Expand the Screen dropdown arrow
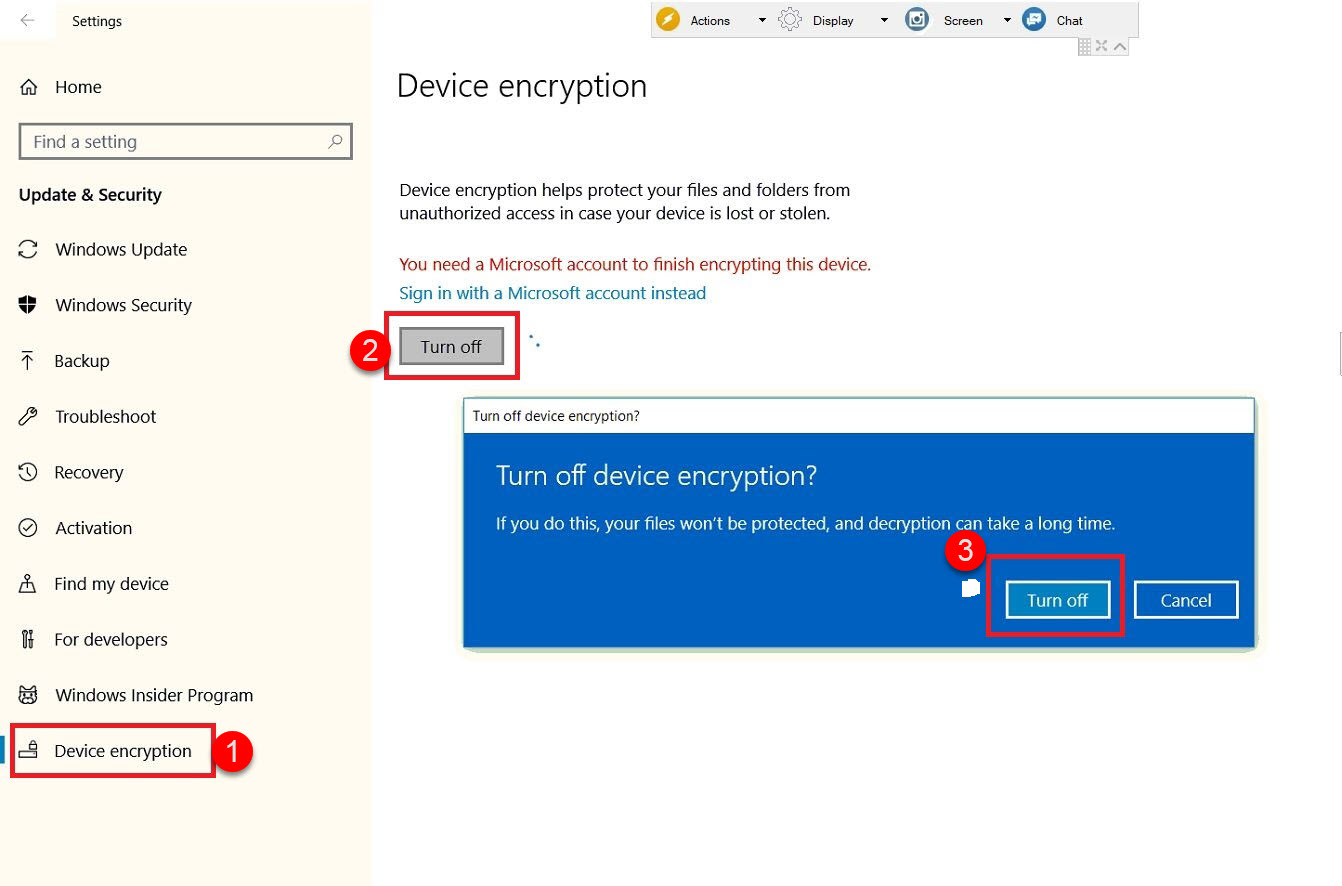The width and height of the screenshot is (1342, 886). point(1007,20)
